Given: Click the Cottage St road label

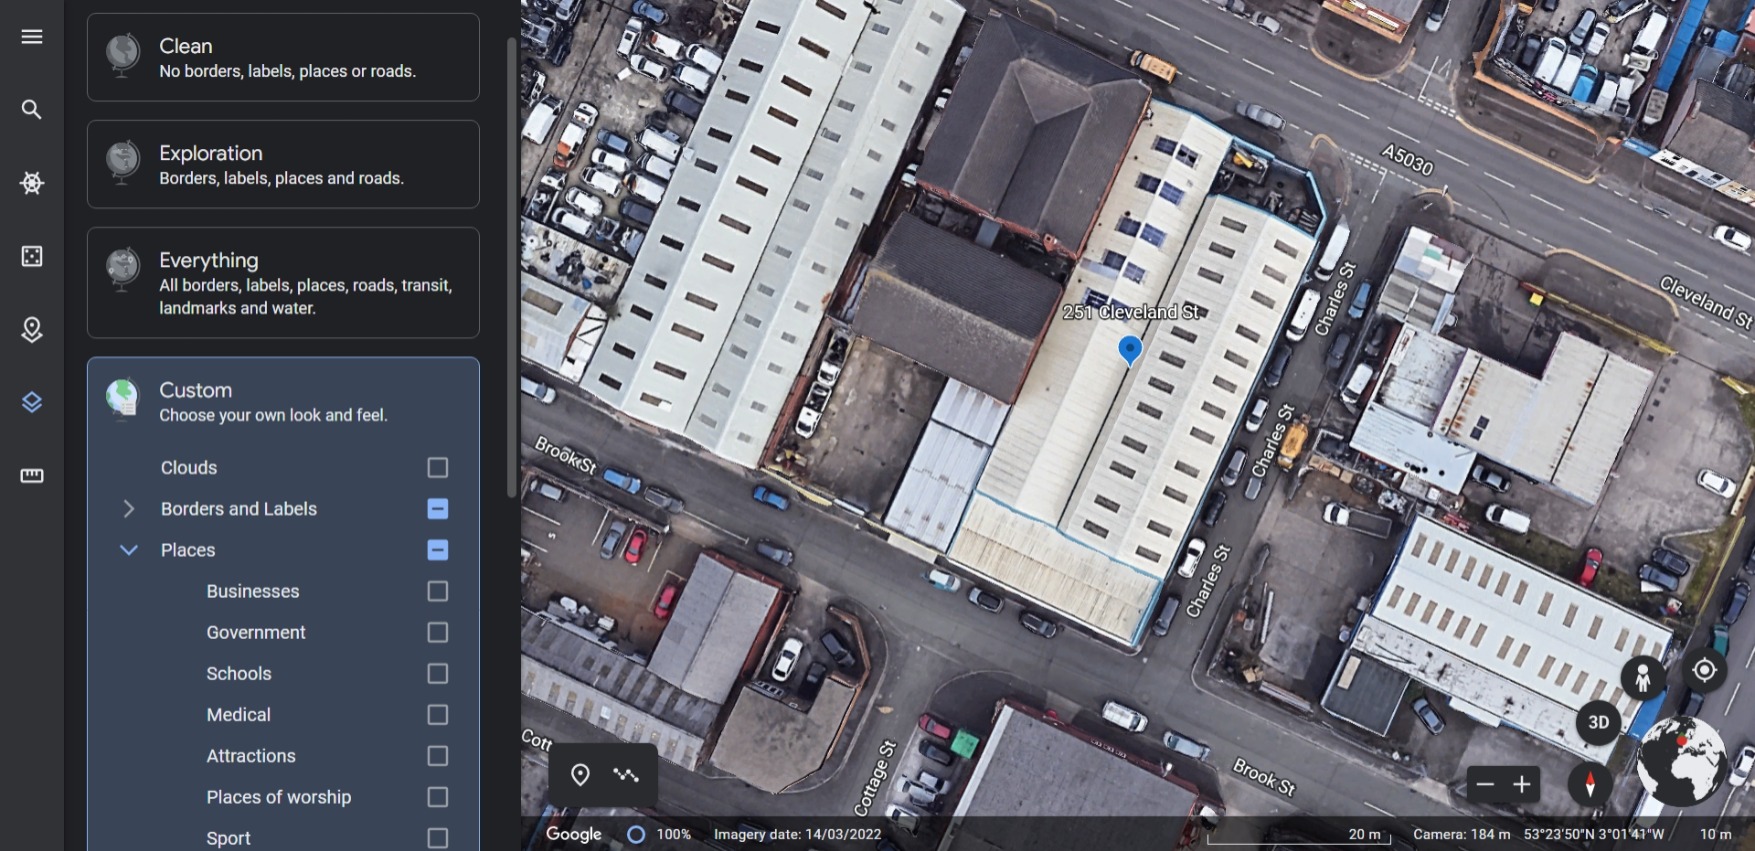Looking at the screenshot, I should coord(874,778).
